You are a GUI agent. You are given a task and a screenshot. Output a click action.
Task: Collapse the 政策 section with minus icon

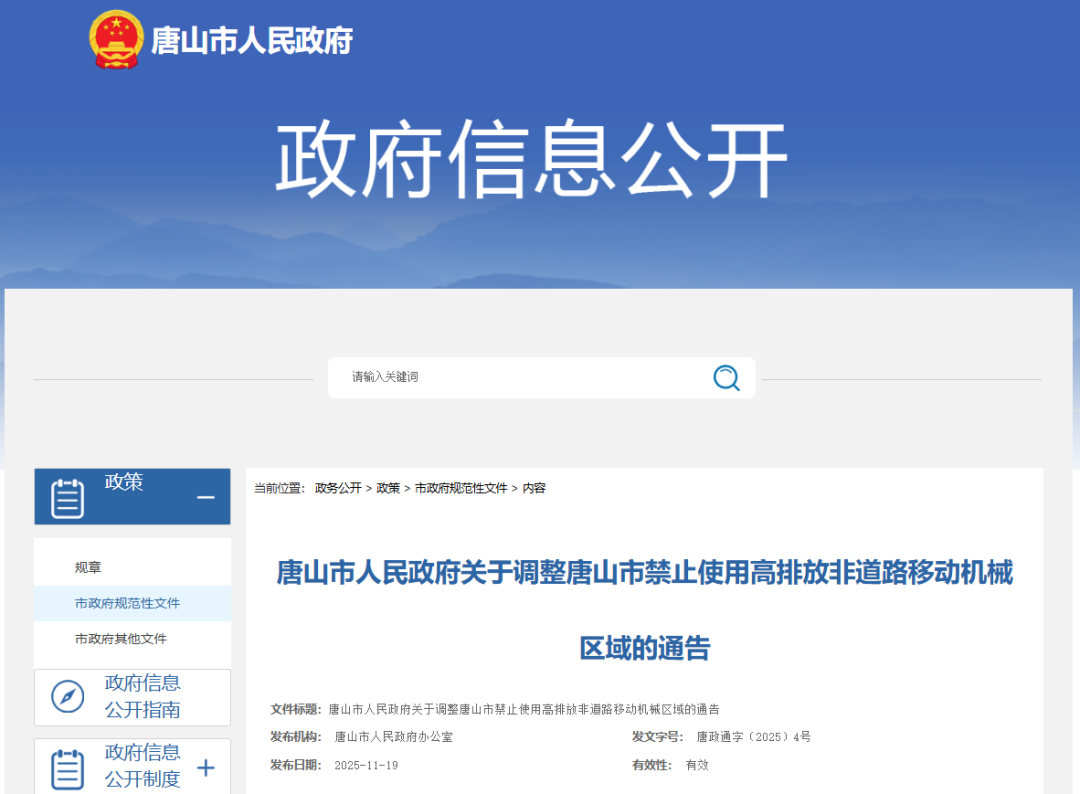[206, 497]
